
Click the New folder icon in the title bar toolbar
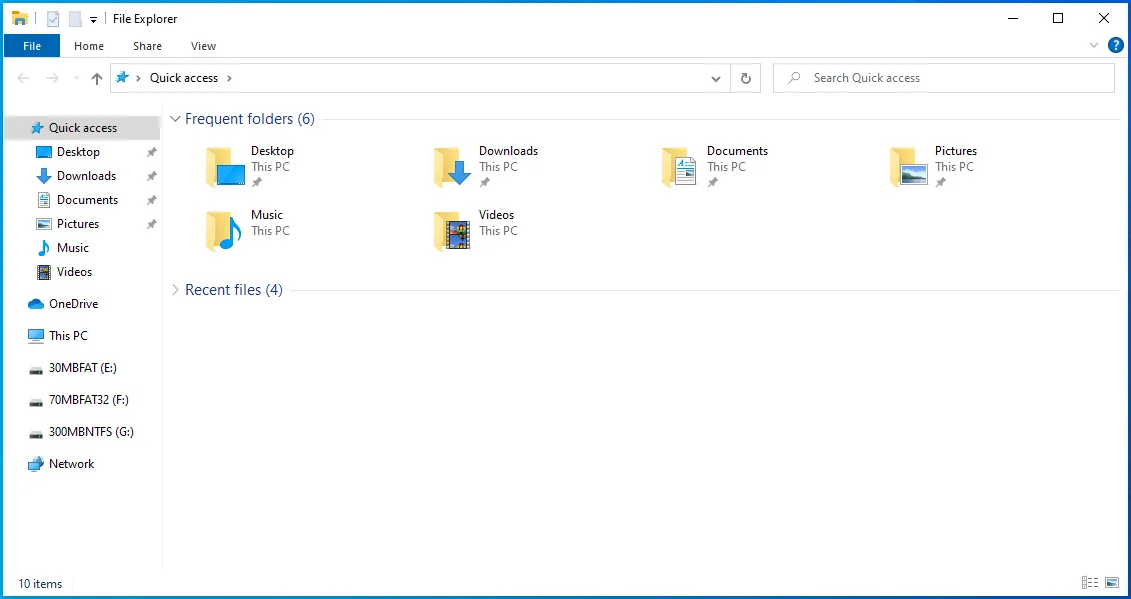point(75,19)
